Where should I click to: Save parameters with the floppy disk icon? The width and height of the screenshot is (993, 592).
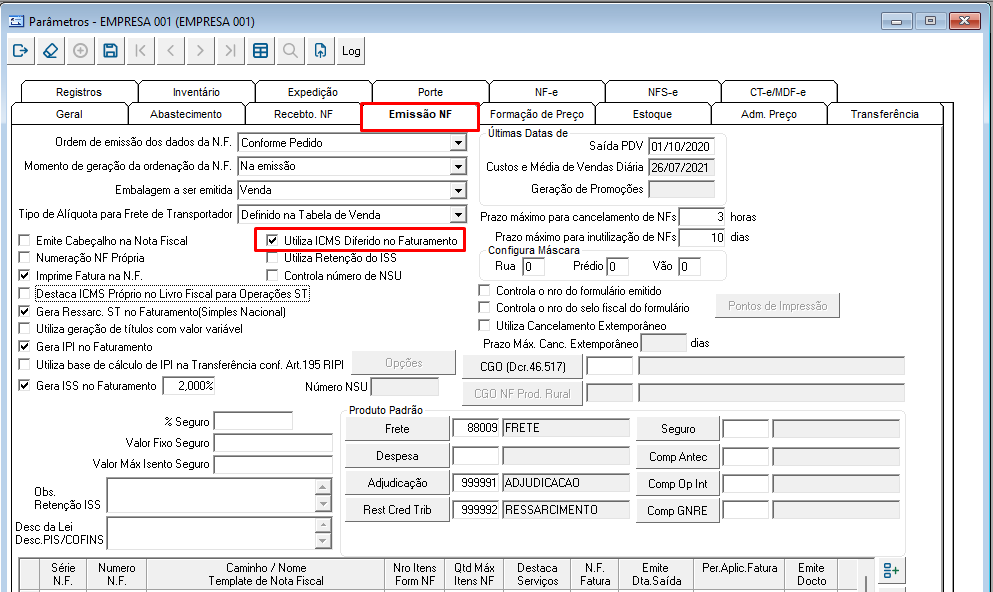pyautogui.click(x=110, y=51)
